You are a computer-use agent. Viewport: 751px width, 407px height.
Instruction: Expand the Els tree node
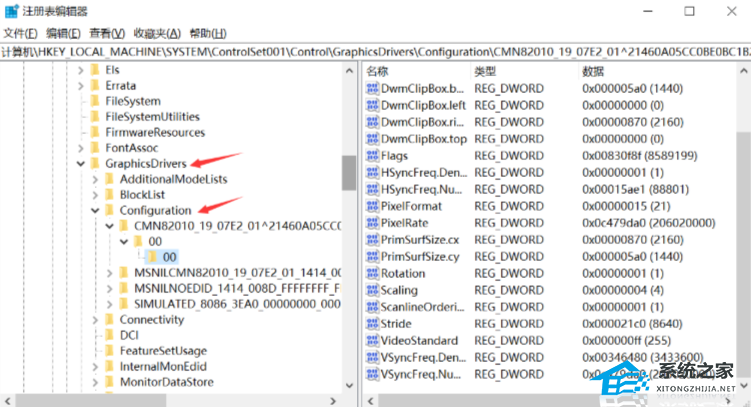coord(80,70)
